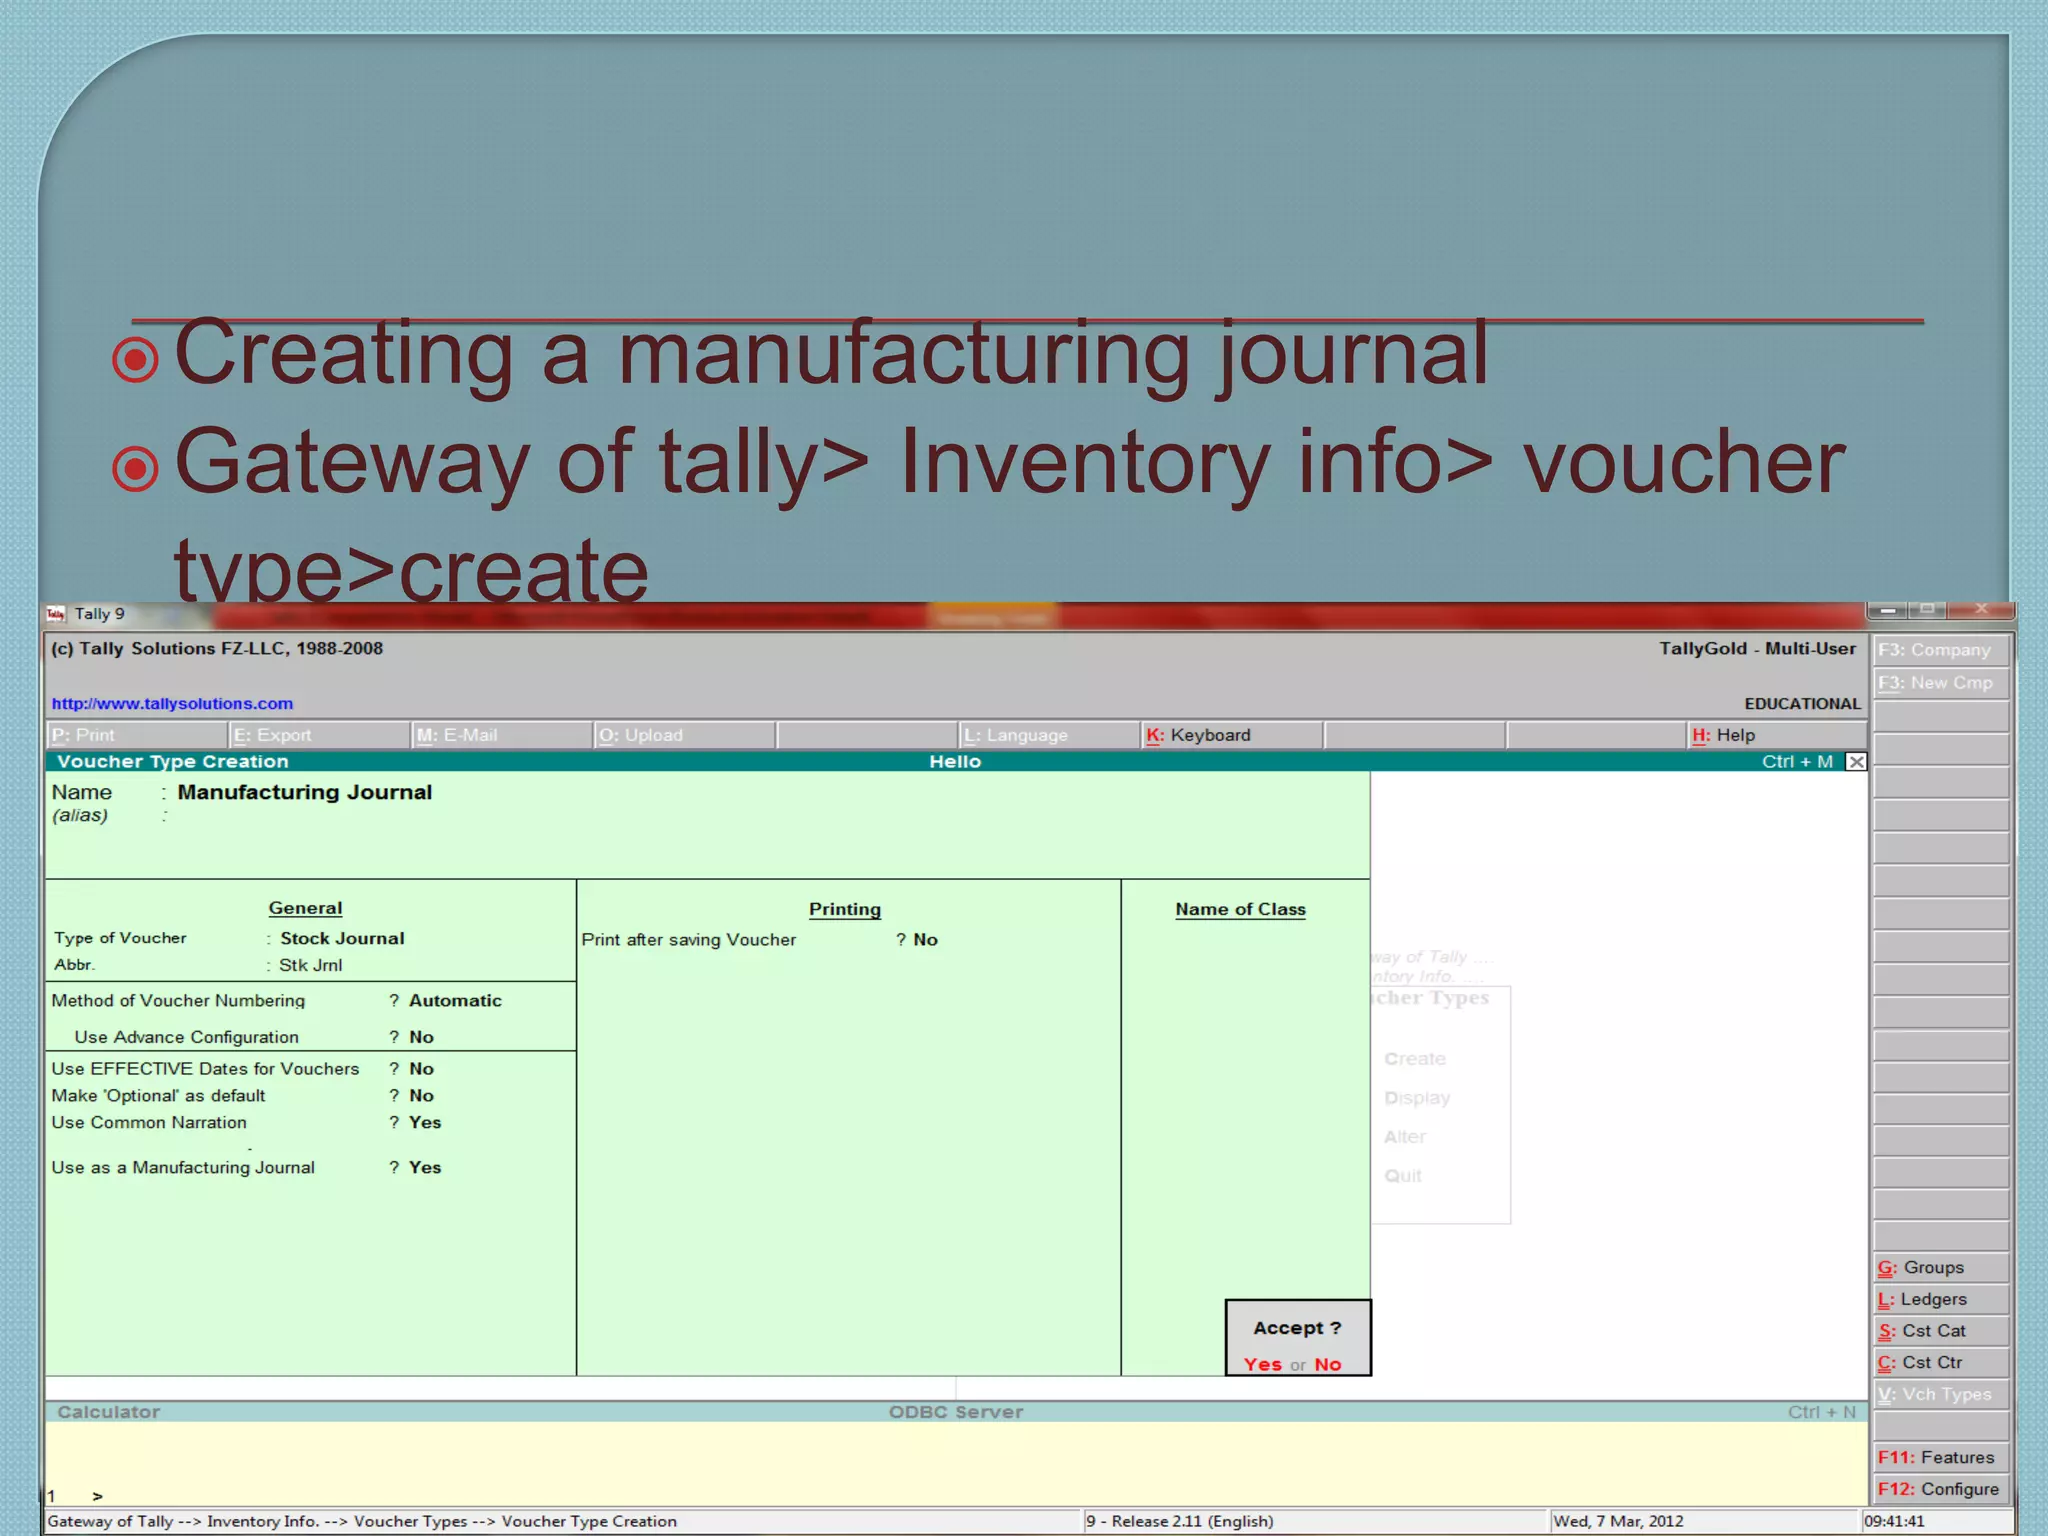This screenshot has width=2048, height=1536.
Task: Click the Ctrl + M label in title strip
Action: (x=1797, y=762)
